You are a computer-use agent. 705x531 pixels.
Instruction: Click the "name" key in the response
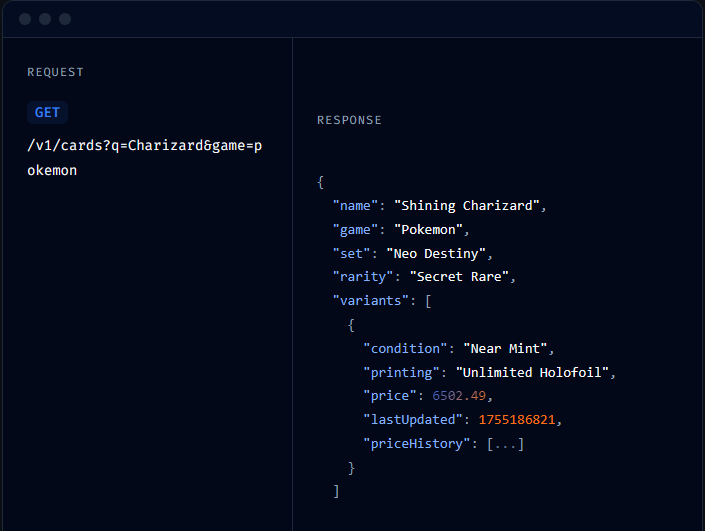[x=355, y=206]
